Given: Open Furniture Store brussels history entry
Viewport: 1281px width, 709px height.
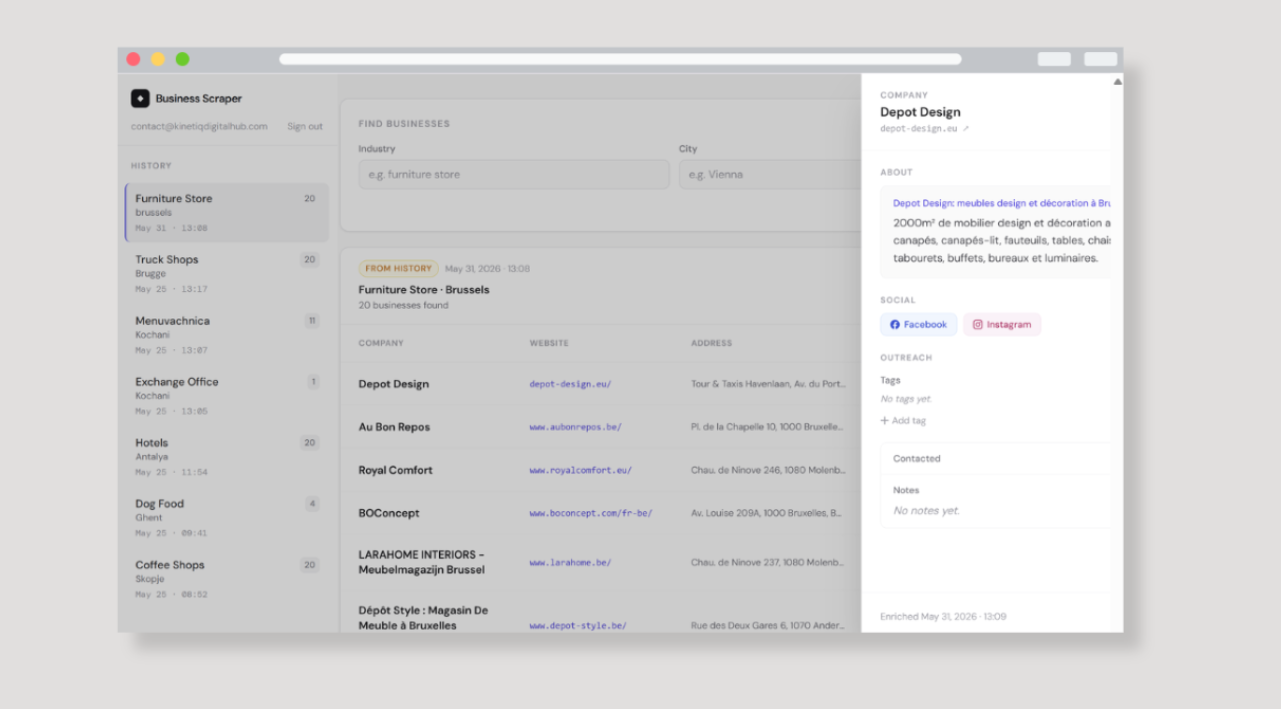Looking at the screenshot, I should [227, 212].
